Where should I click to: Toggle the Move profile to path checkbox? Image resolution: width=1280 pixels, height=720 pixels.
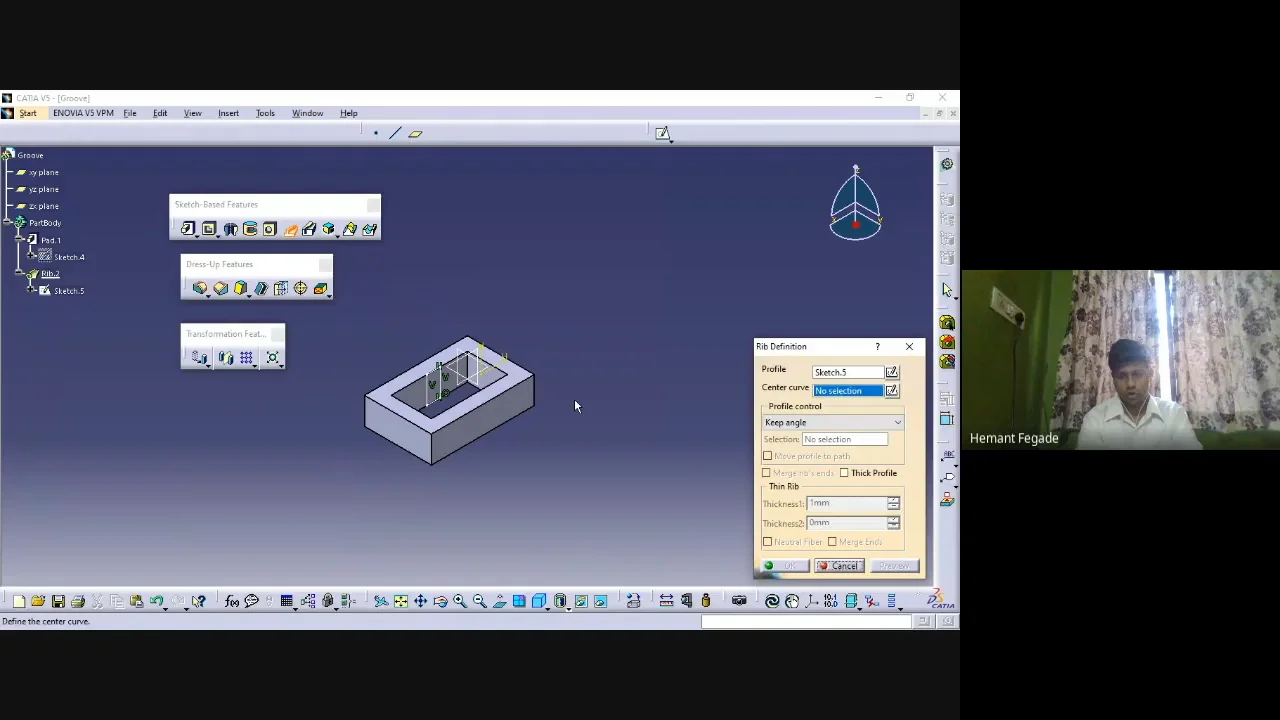[x=768, y=456]
